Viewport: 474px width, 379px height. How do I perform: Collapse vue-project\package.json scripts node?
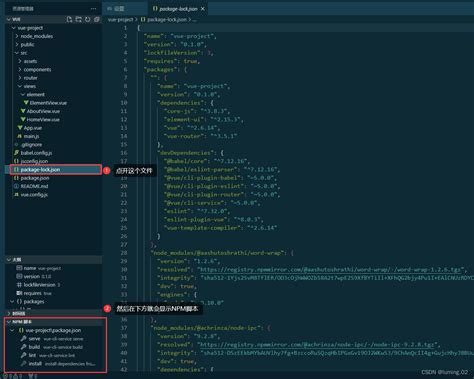[12, 330]
